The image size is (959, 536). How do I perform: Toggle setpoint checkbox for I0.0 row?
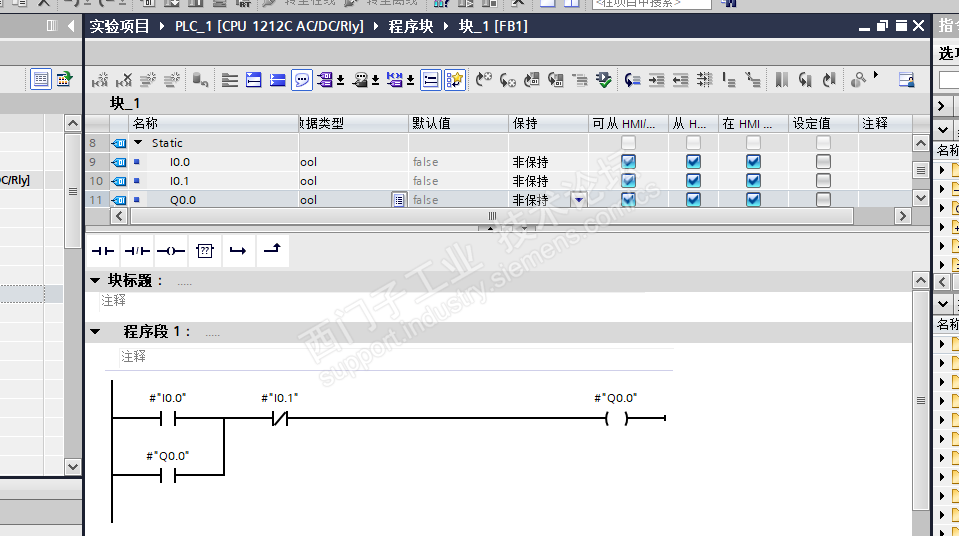coord(823,162)
